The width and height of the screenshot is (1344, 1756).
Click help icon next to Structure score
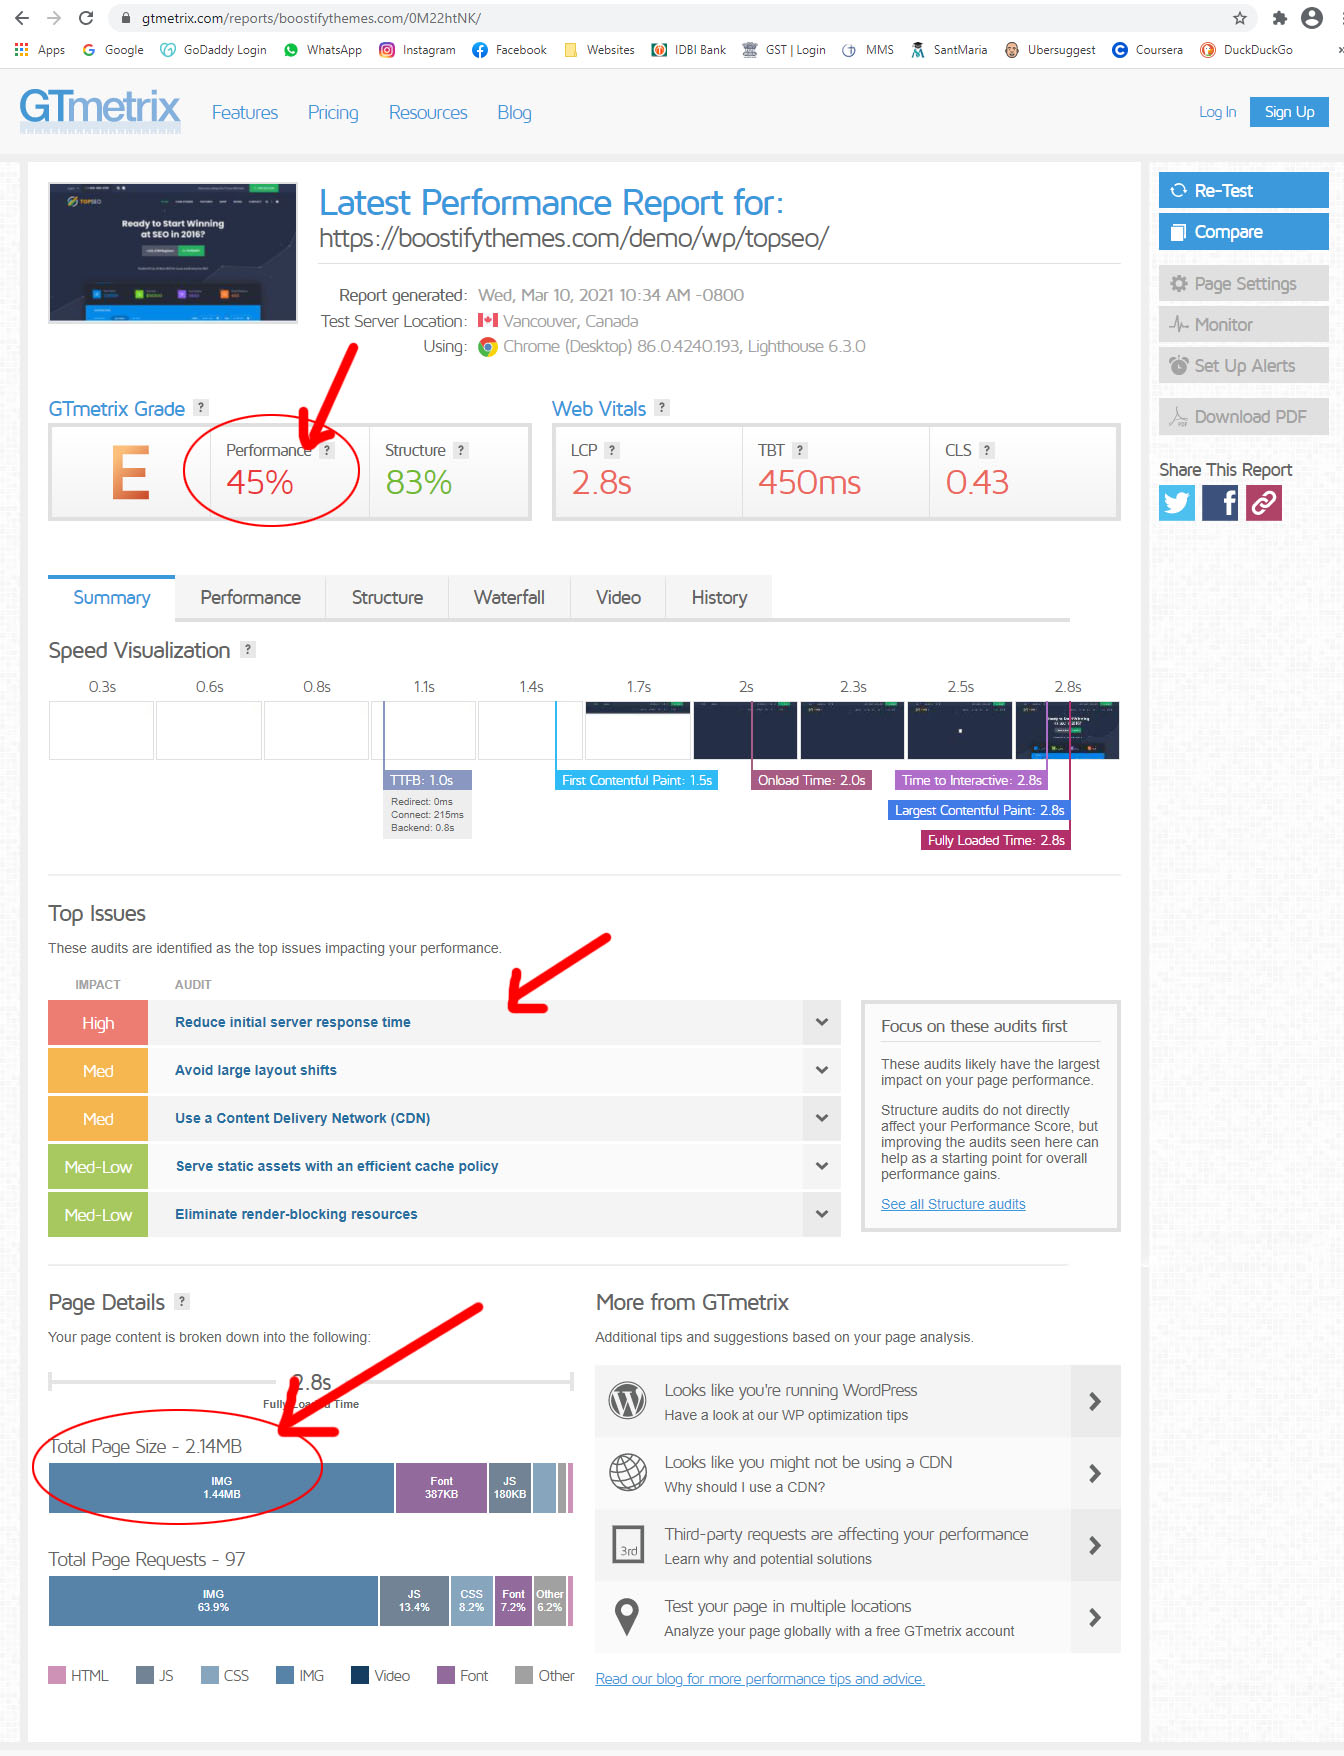(x=461, y=450)
